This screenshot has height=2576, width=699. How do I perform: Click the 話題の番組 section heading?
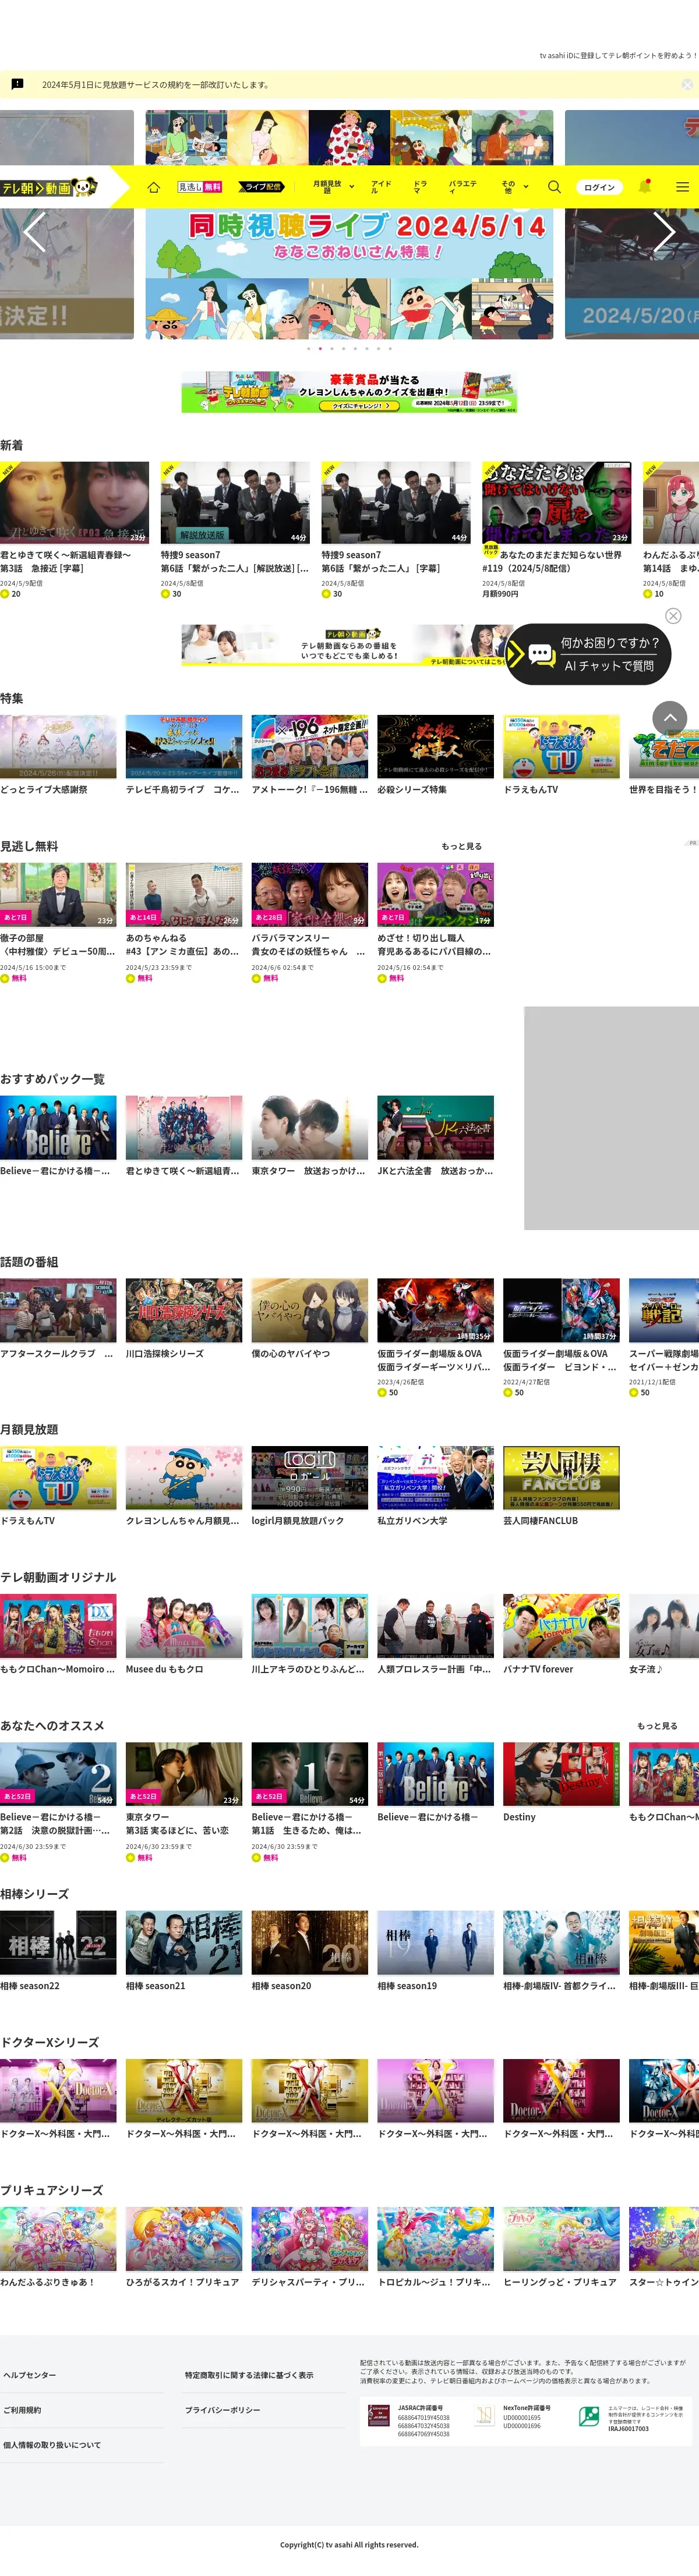tap(29, 1261)
